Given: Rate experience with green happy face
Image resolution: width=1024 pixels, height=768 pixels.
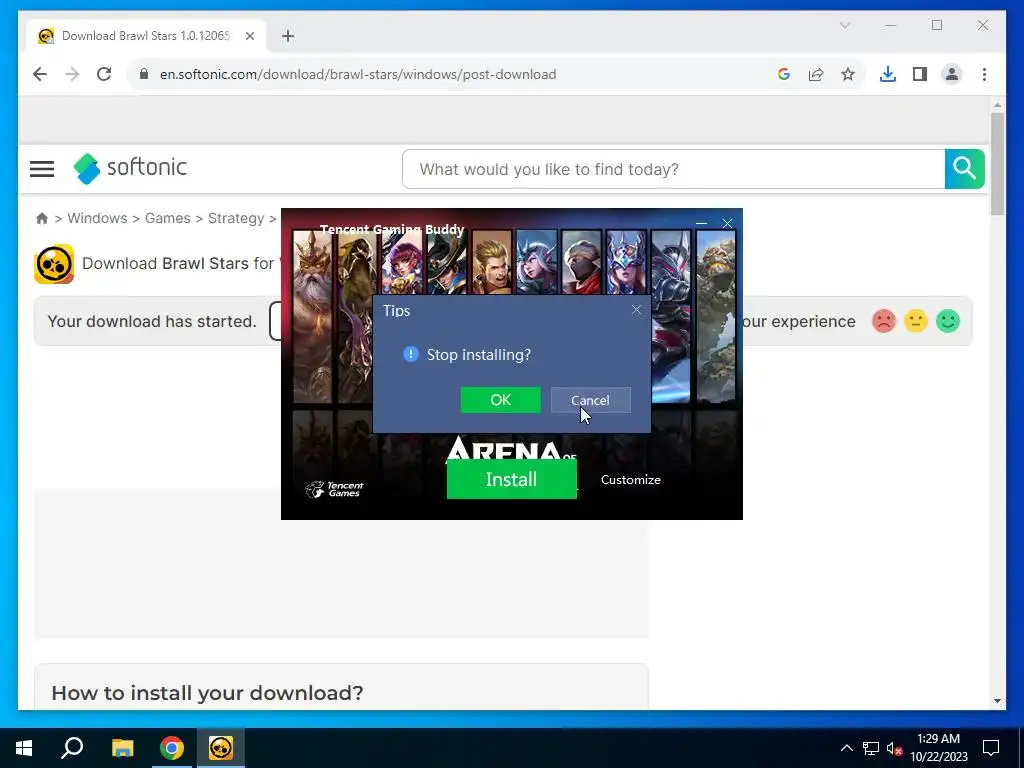Looking at the screenshot, I should tap(948, 321).
